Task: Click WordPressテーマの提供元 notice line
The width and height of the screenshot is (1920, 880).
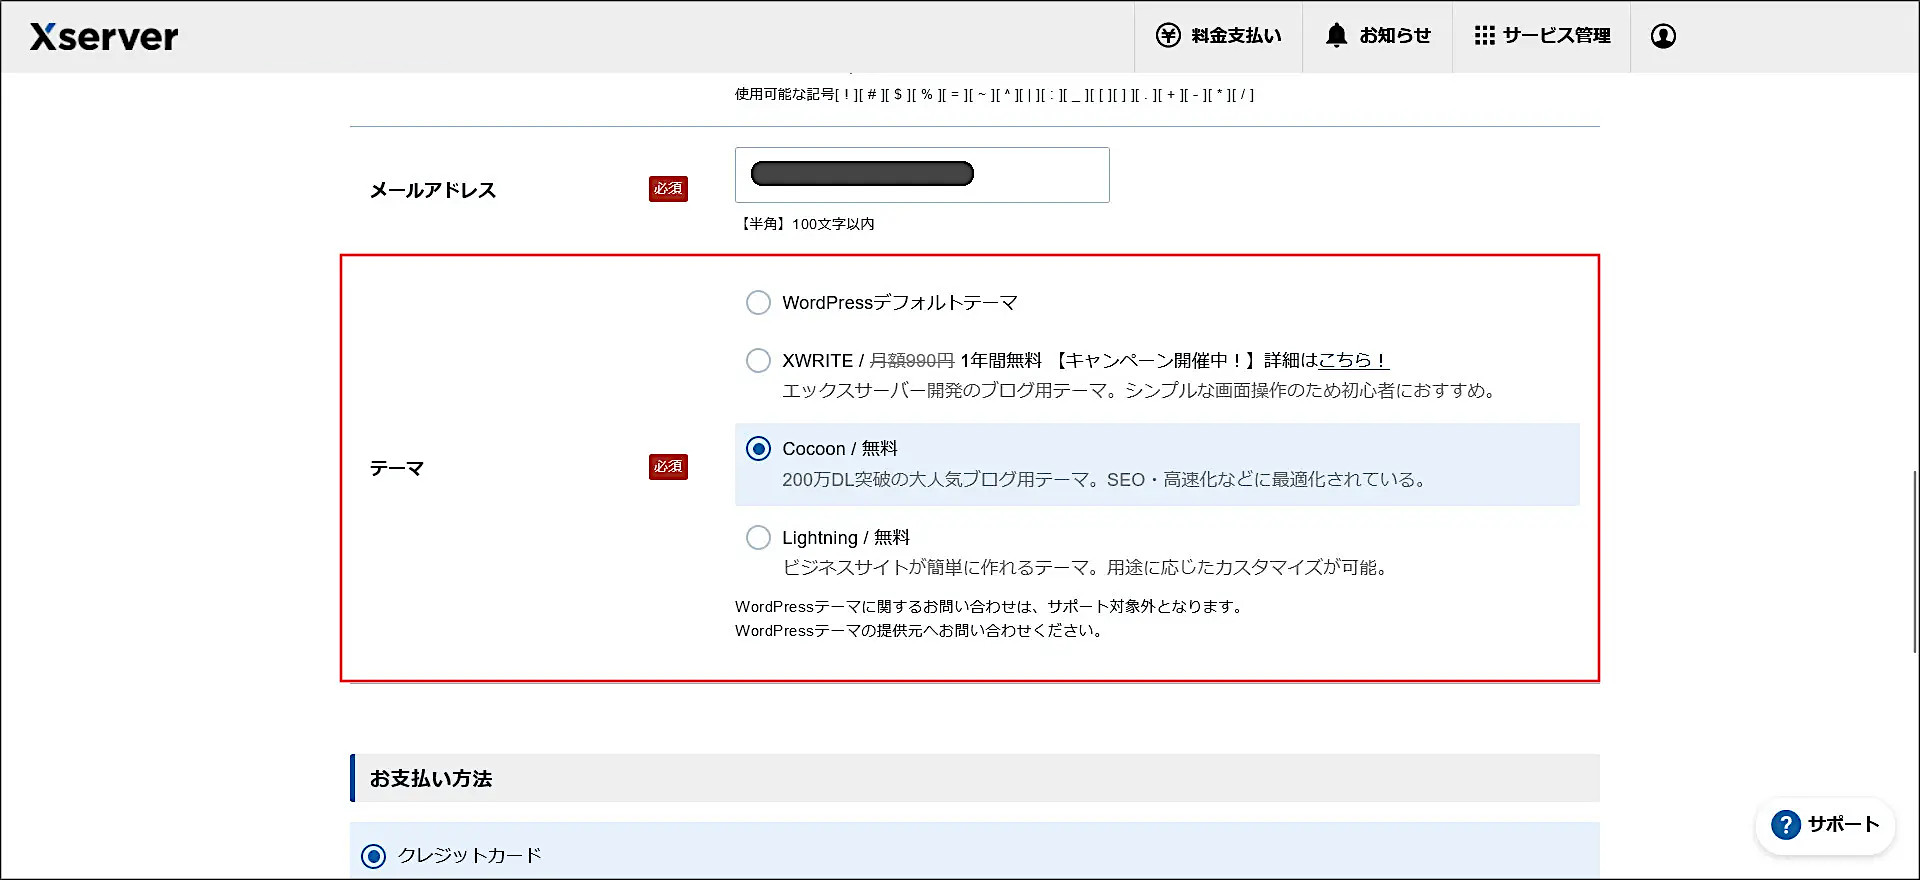Action: 921,631
